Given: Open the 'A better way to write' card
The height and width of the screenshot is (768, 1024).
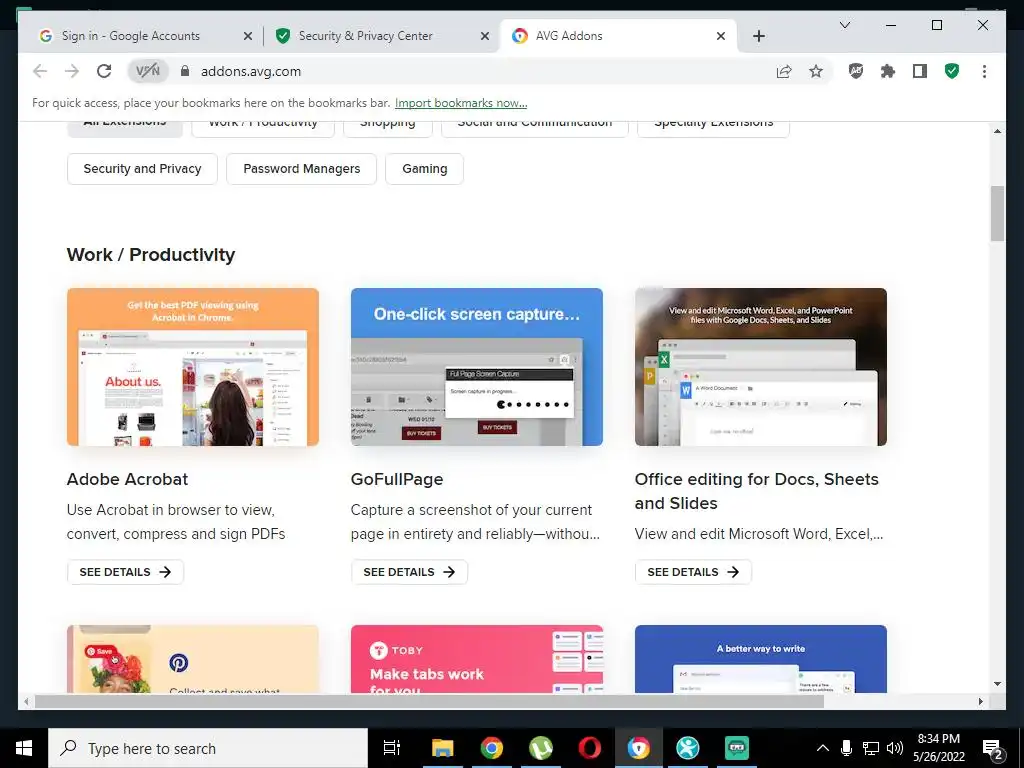Looking at the screenshot, I should tap(761, 659).
